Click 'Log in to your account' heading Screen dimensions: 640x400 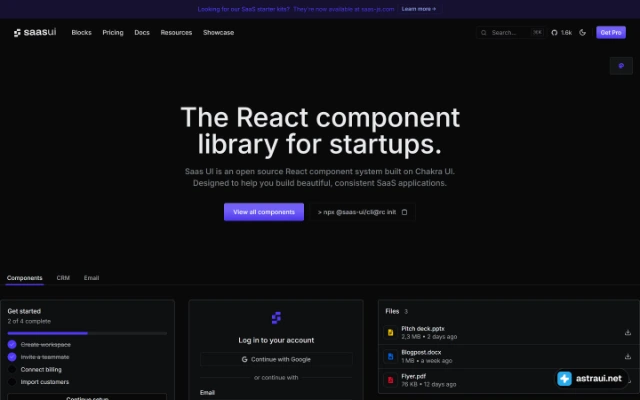(x=276, y=340)
